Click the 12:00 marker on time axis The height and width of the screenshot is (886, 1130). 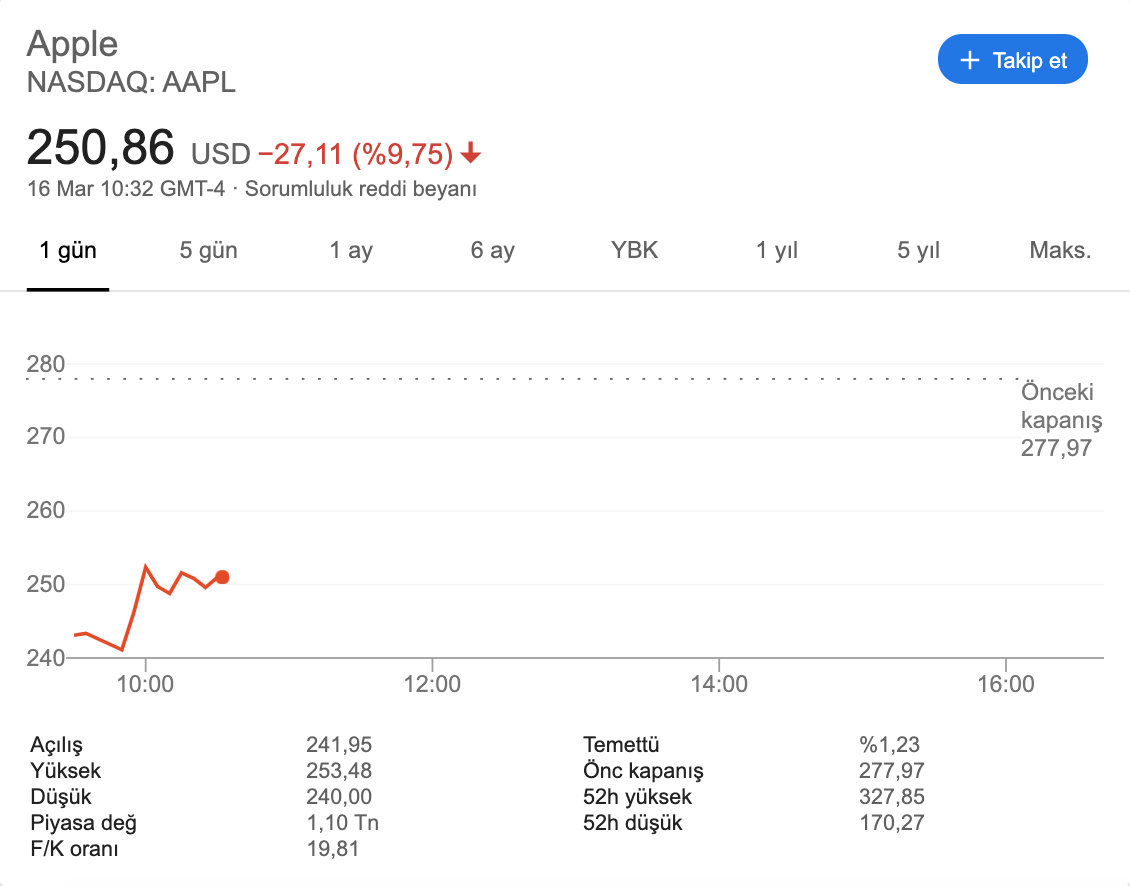(x=432, y=683)
